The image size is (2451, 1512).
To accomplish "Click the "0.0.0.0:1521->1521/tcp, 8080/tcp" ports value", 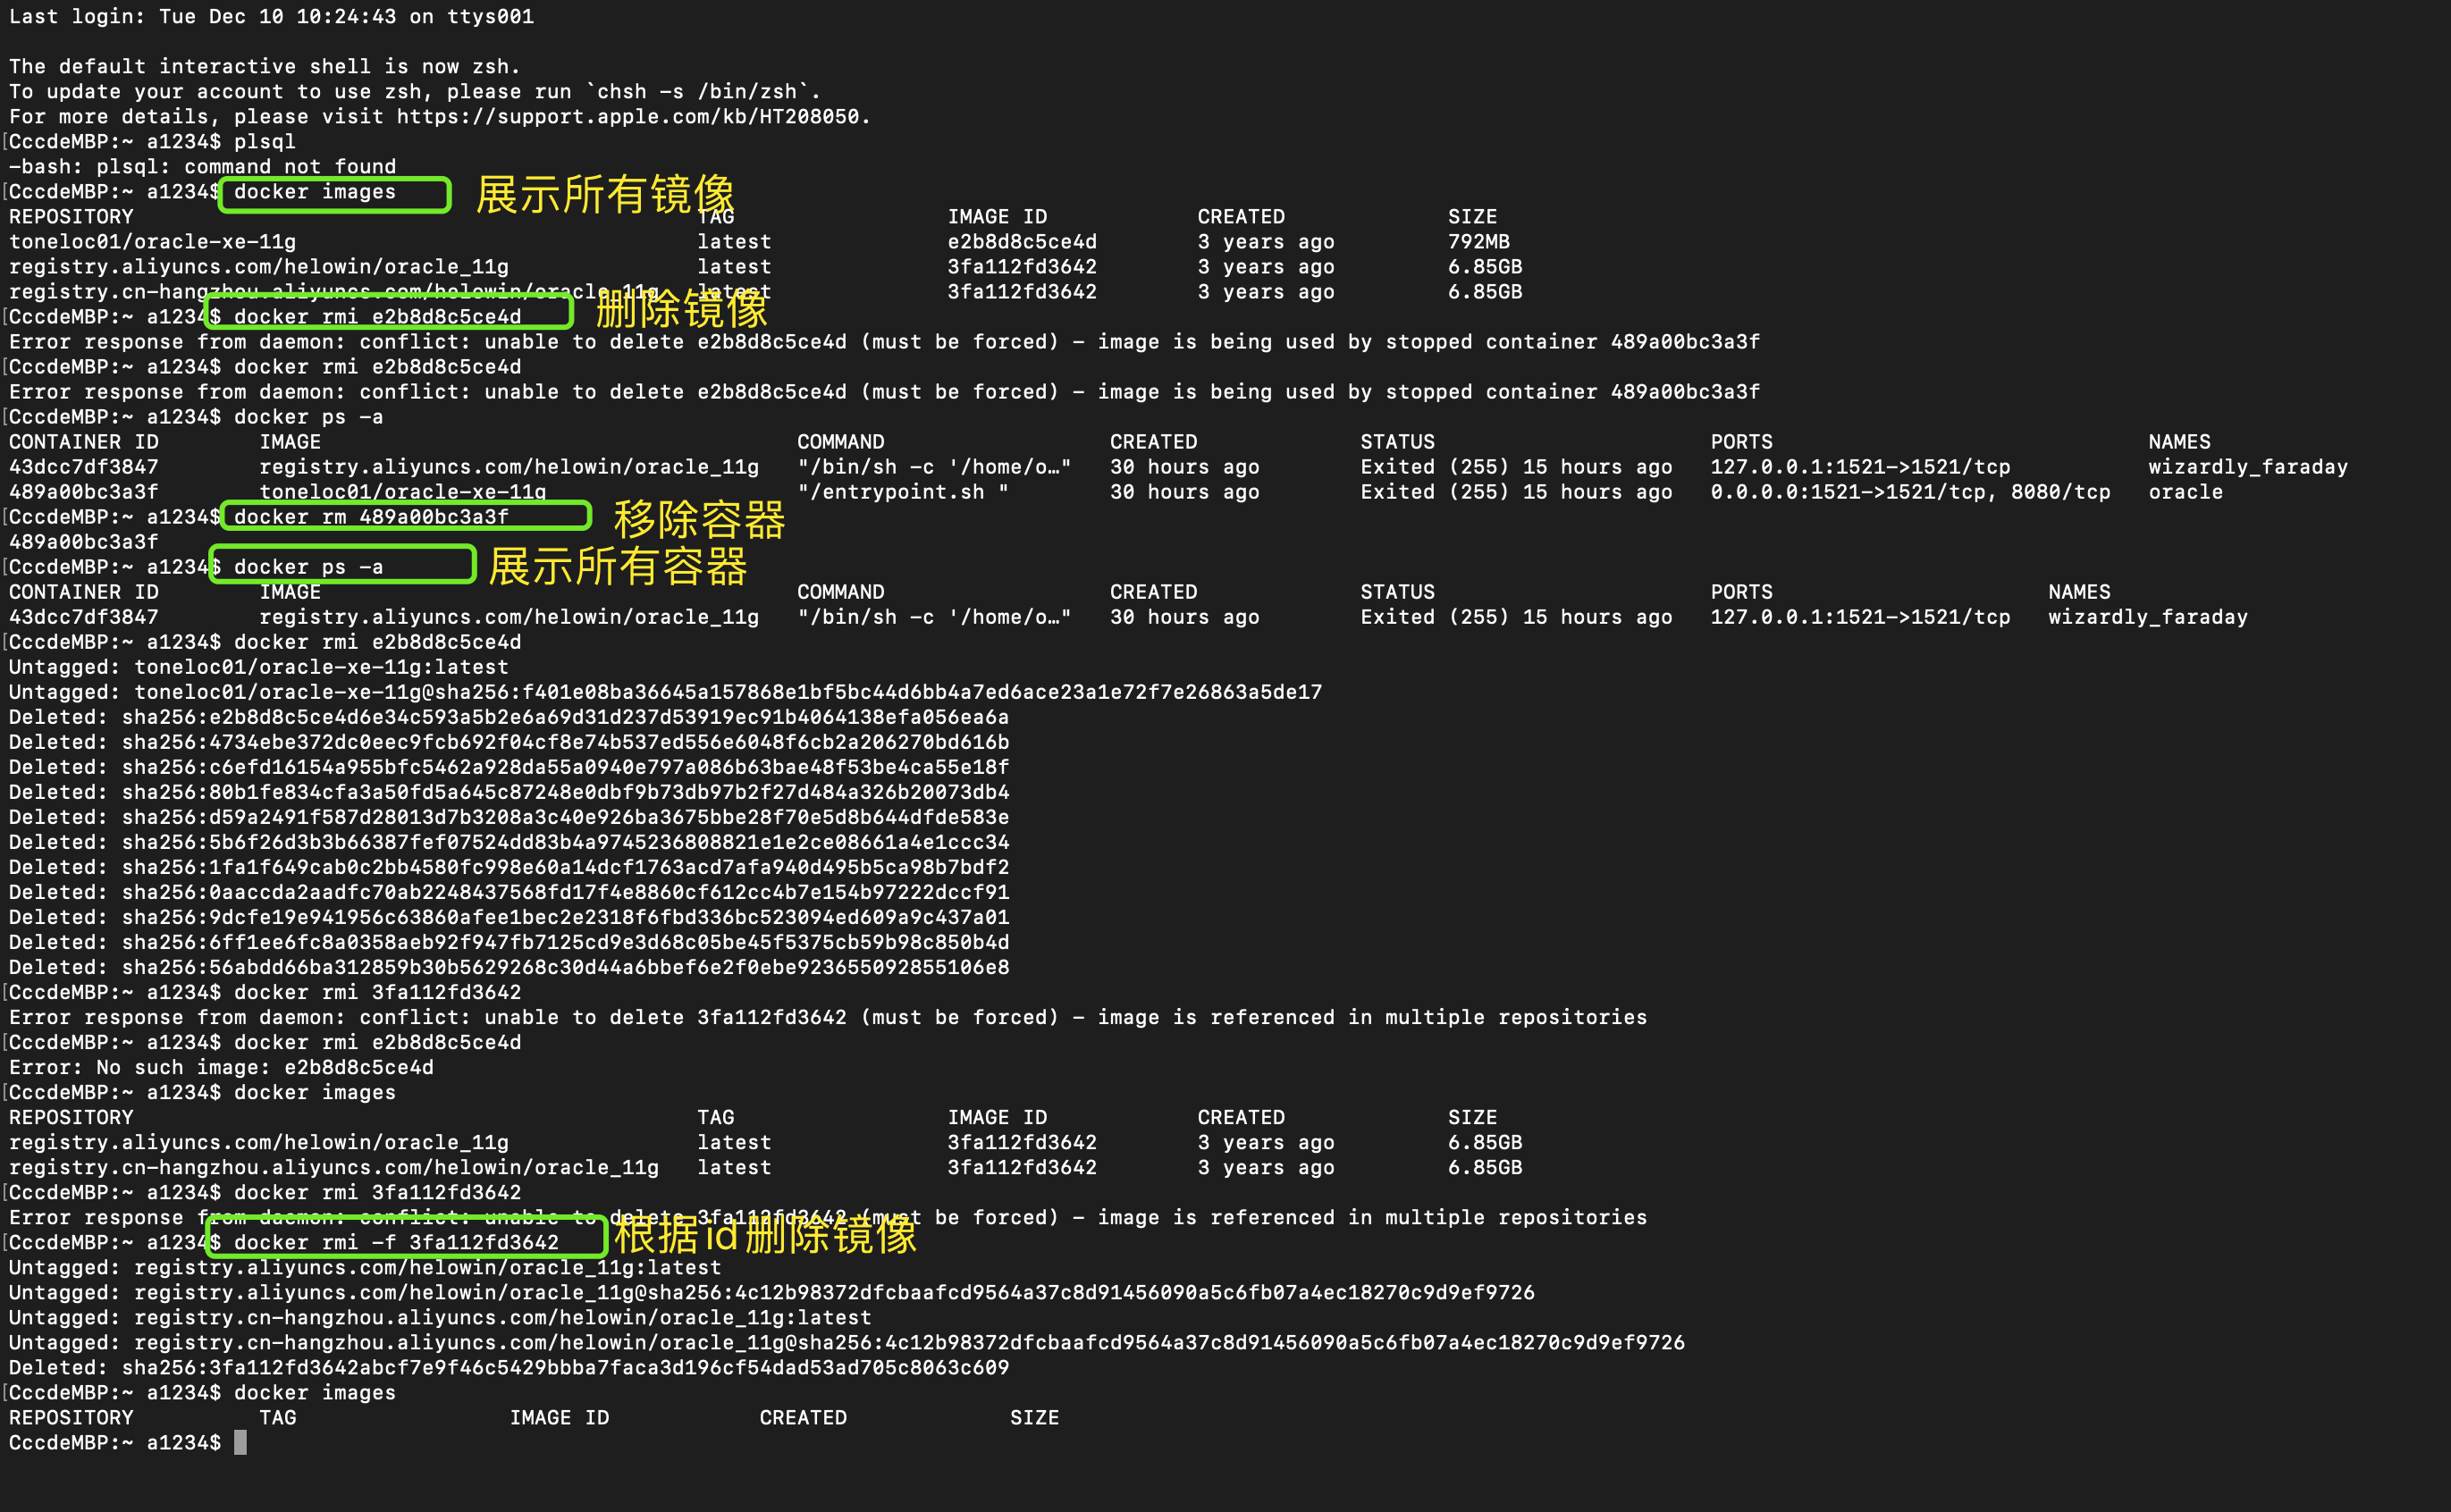I will coord(1910,491).
